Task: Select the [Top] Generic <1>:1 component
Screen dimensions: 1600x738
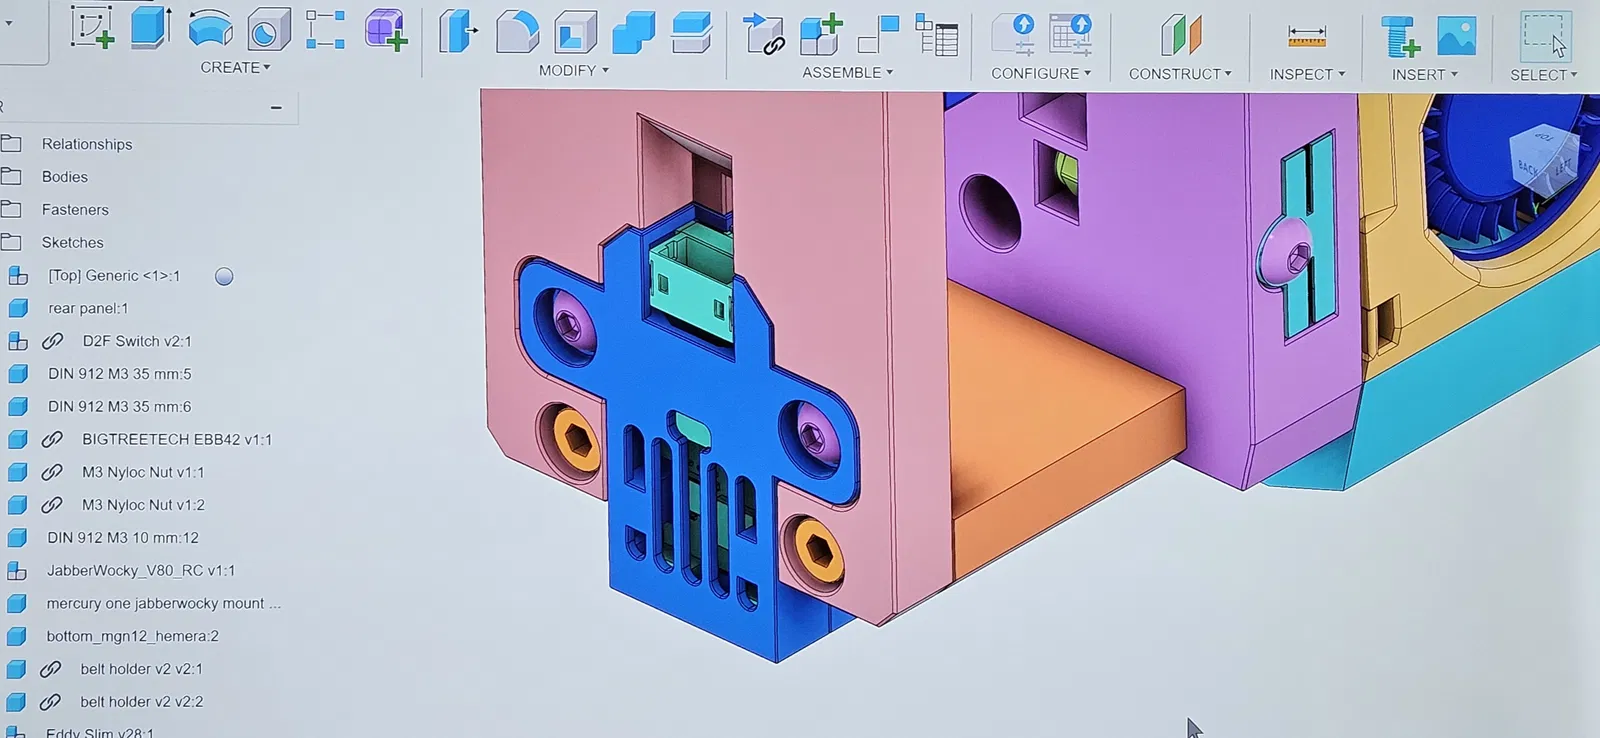Action: (x=114, y=276)
